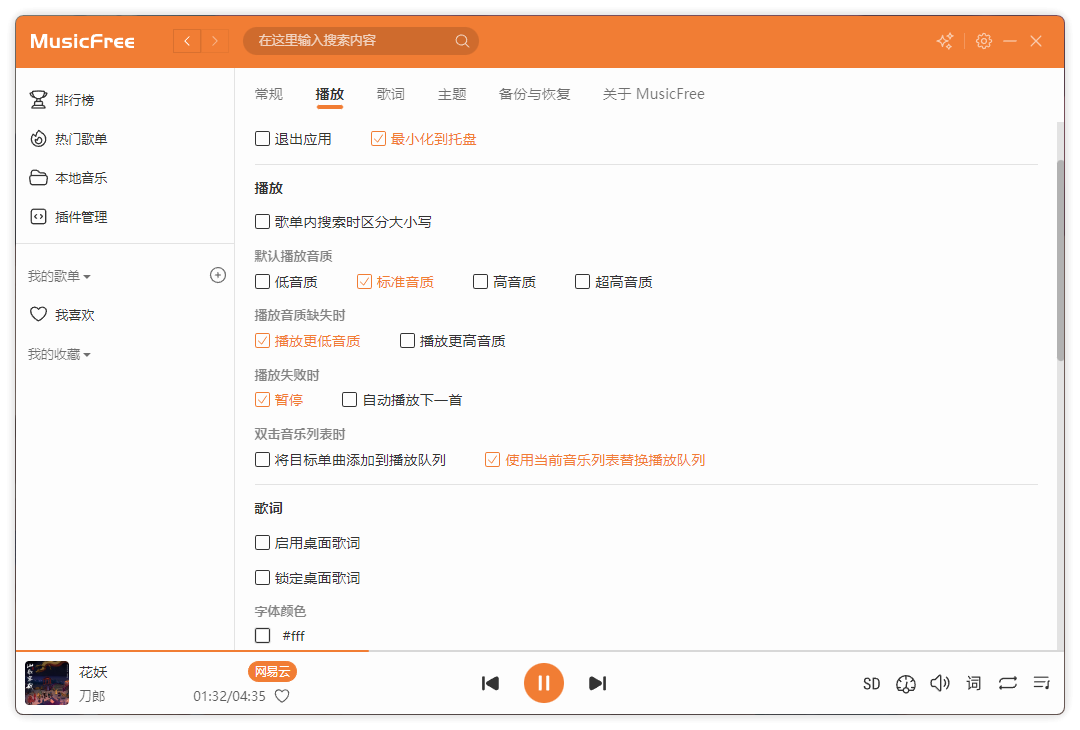1080x730 pixels.
Task: Change SD quality setting
Action: click(x=871, y=684)
